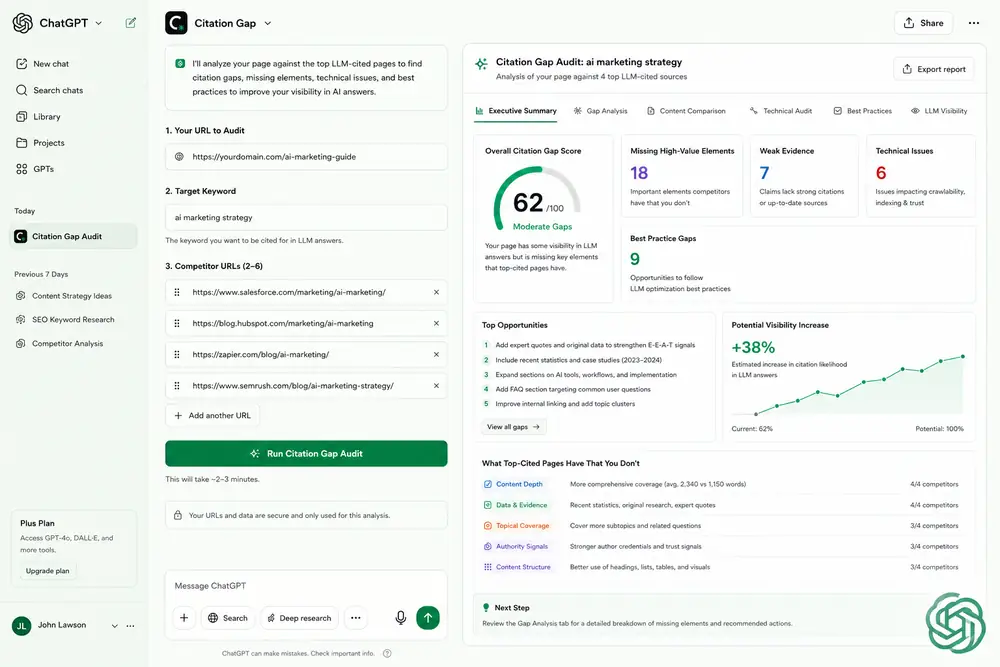Viewport: 1000px width, 667px height.
Task: Click the Citation Gap app icon in header
Action: pyautogui.click(x=177, y=23)
